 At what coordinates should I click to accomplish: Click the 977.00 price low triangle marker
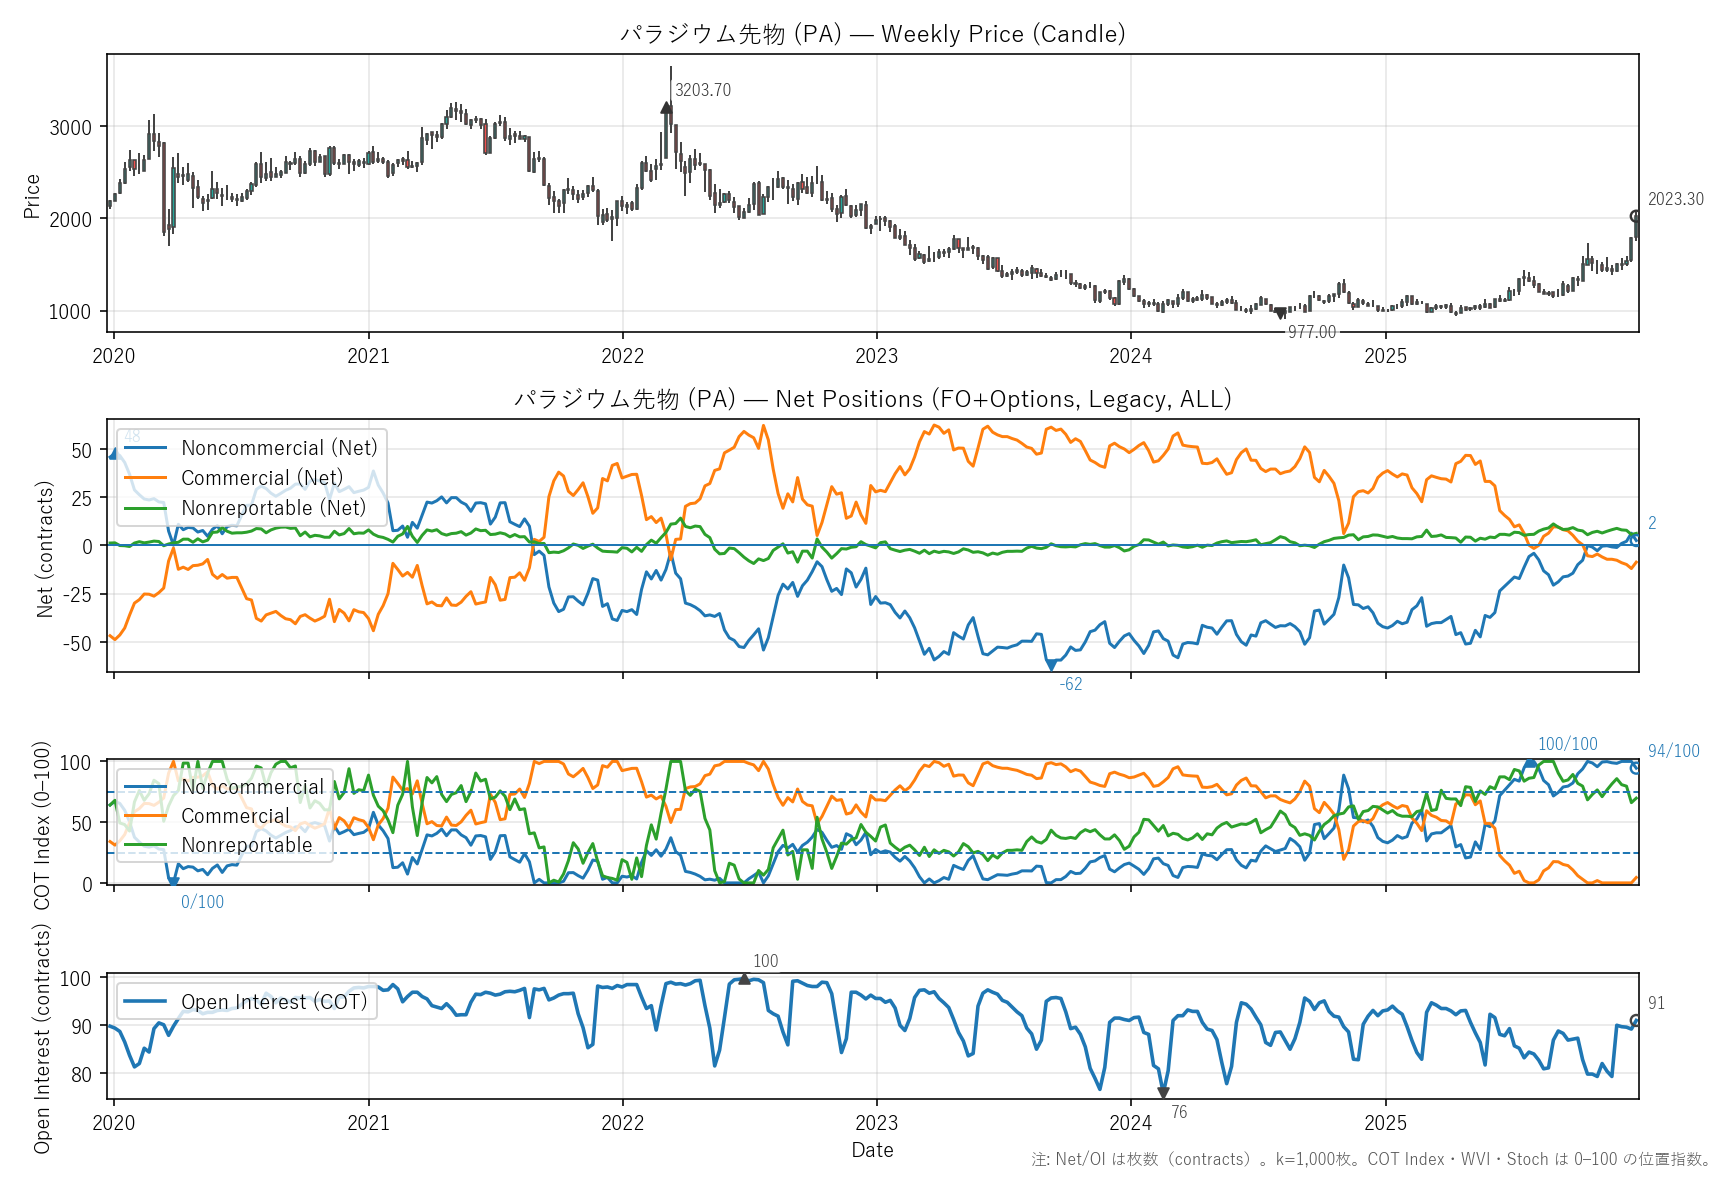click(1281, 314)
